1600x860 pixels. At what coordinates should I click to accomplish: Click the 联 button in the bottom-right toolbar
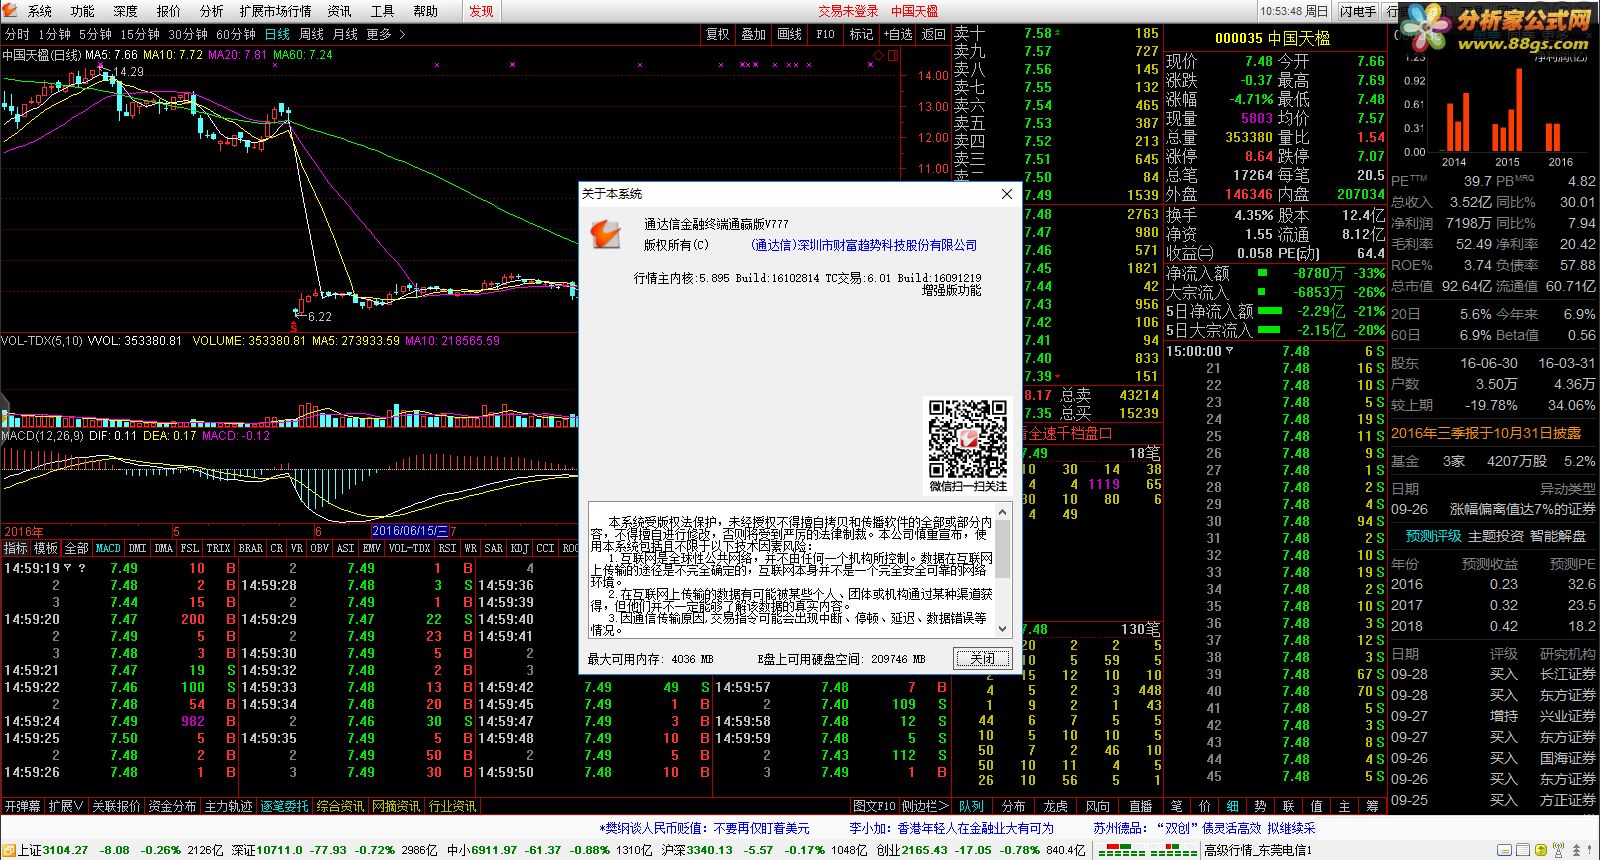point(1289,806)
